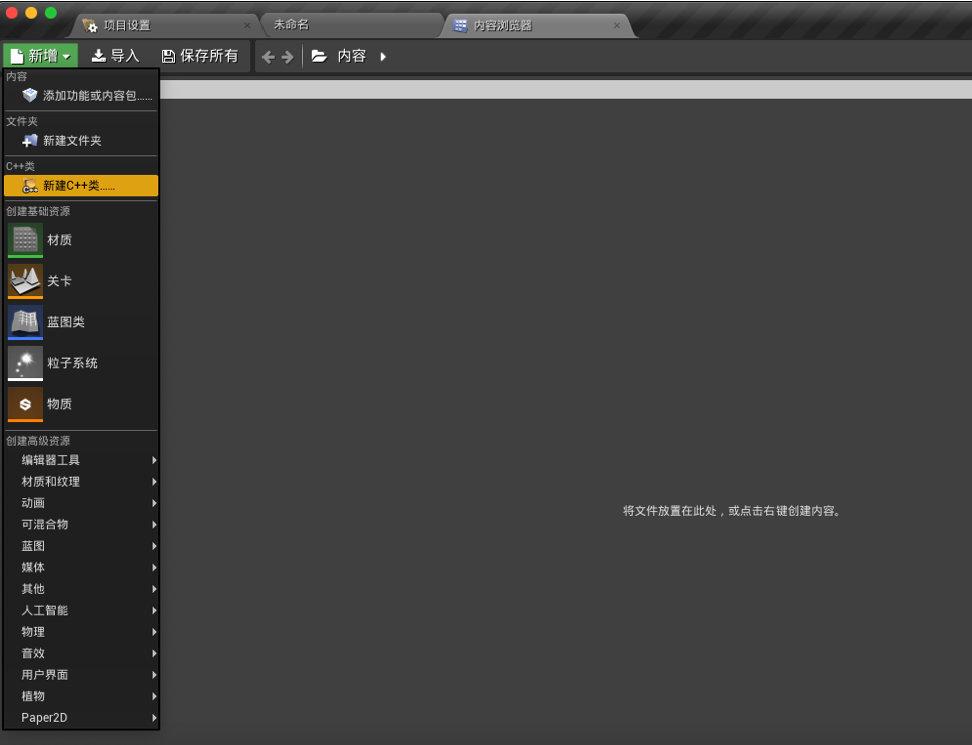Create a 粒子系统 particle system
Image resolution: width=972 pixels, height=745 pixels.
[x=81, y=363]
